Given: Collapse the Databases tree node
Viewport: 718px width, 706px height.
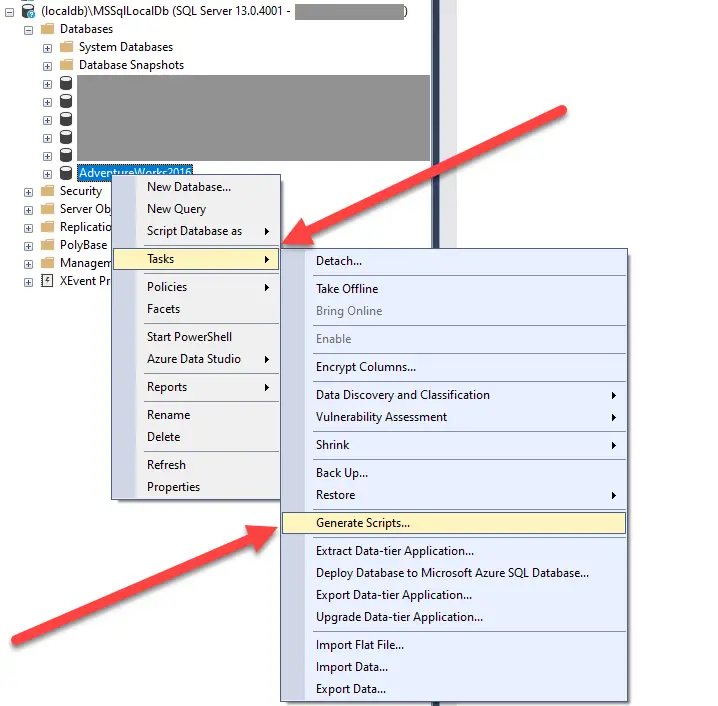Looking at the screenshot, I should click(28, 29).
